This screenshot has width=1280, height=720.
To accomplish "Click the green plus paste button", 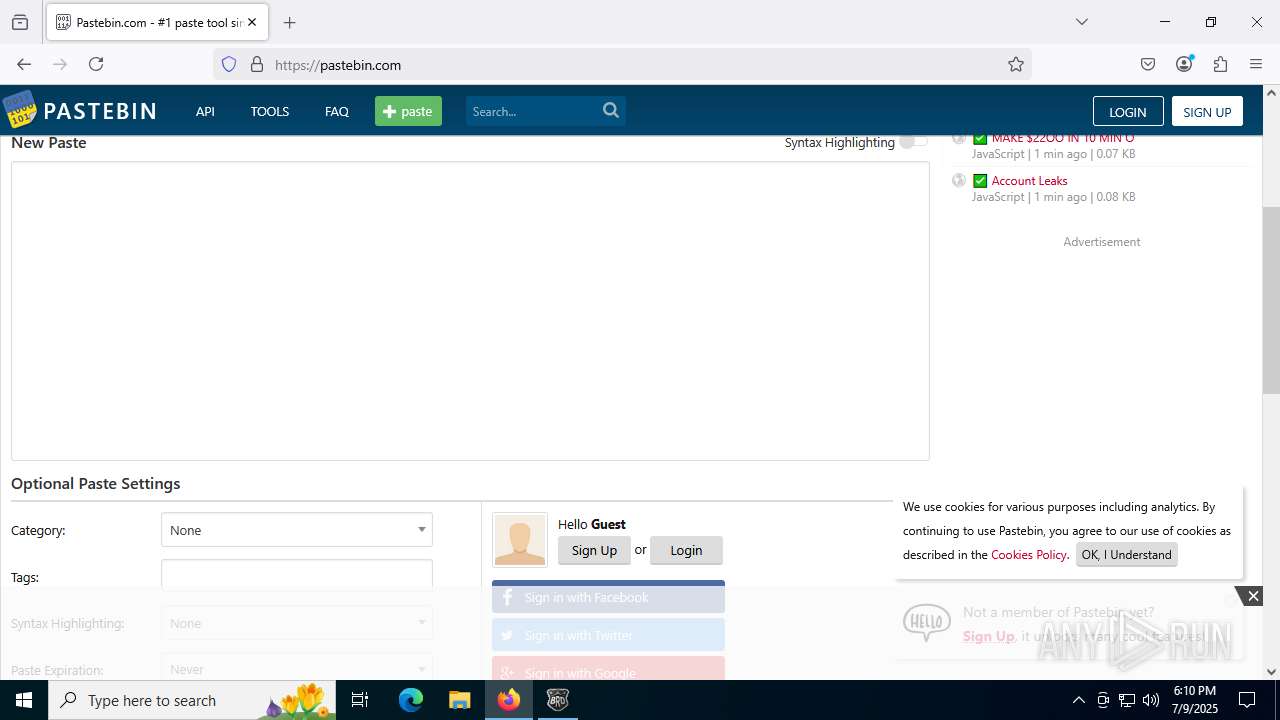I will tap(408, 111).
